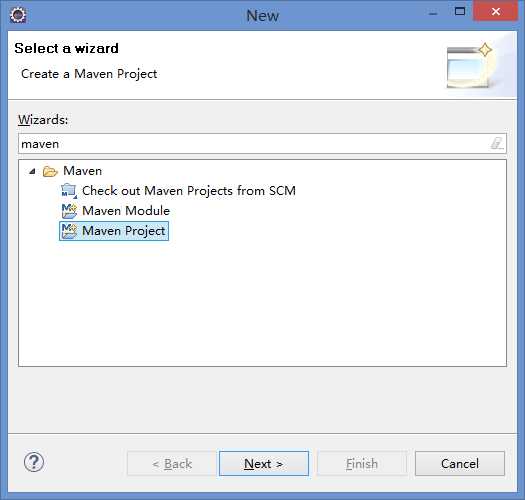This screenshot has width=525, height=500.
Task: Click the Maven Project icon
Action: coord(69,231)
